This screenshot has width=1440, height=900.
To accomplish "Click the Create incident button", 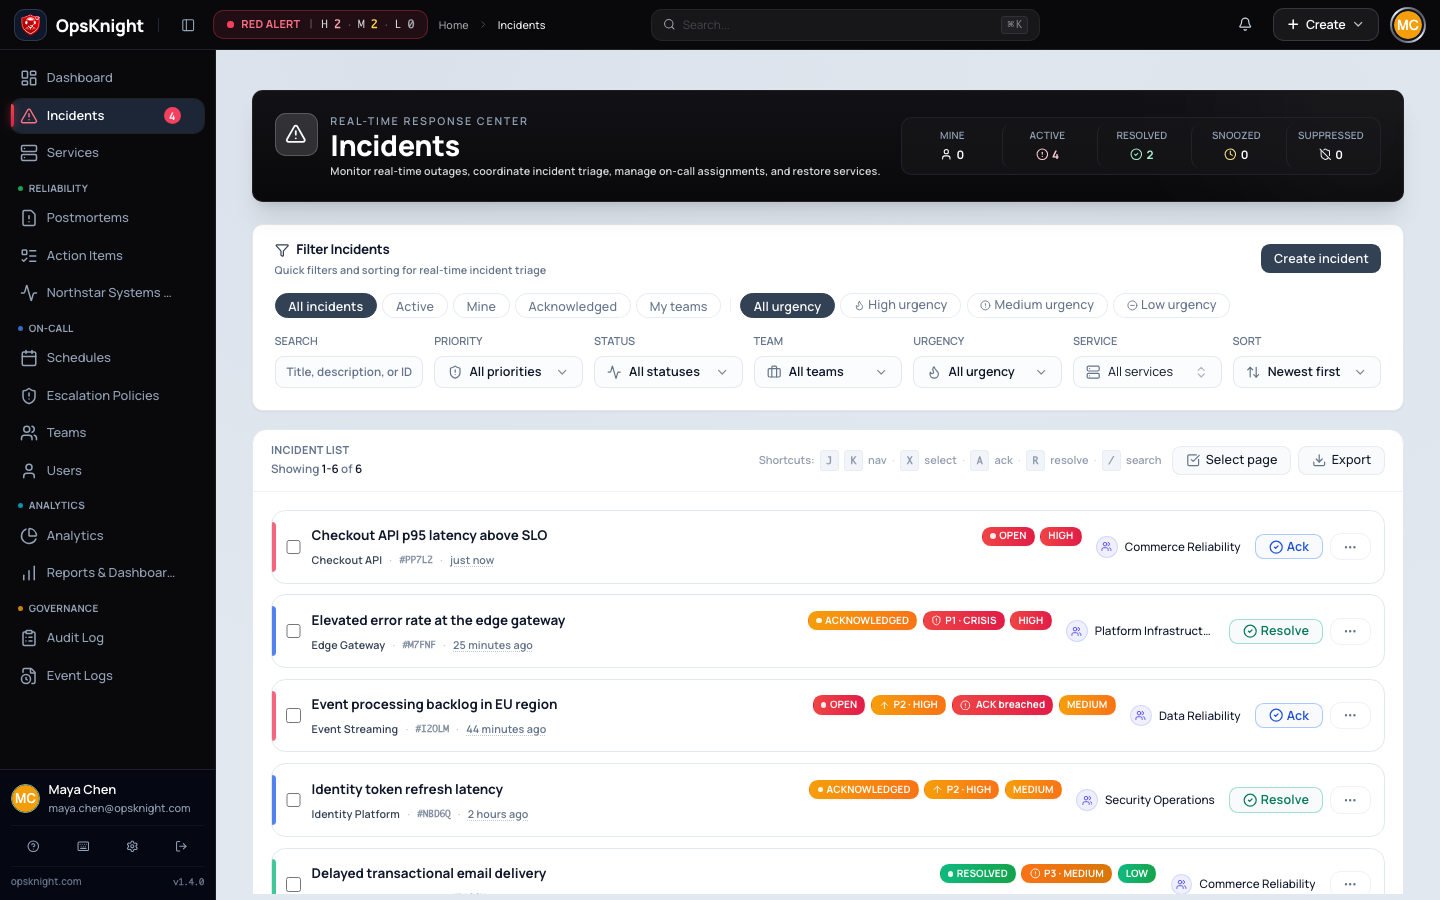I will click(x=1321, y=259).
